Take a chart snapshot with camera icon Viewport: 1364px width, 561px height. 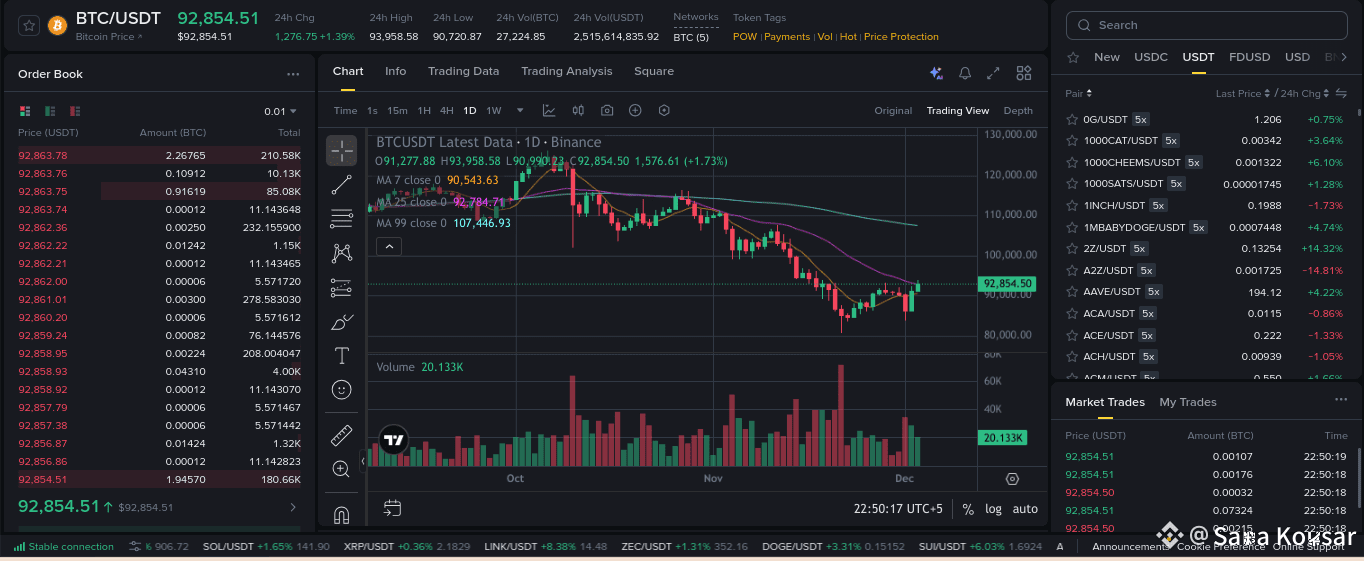[607, 110]
